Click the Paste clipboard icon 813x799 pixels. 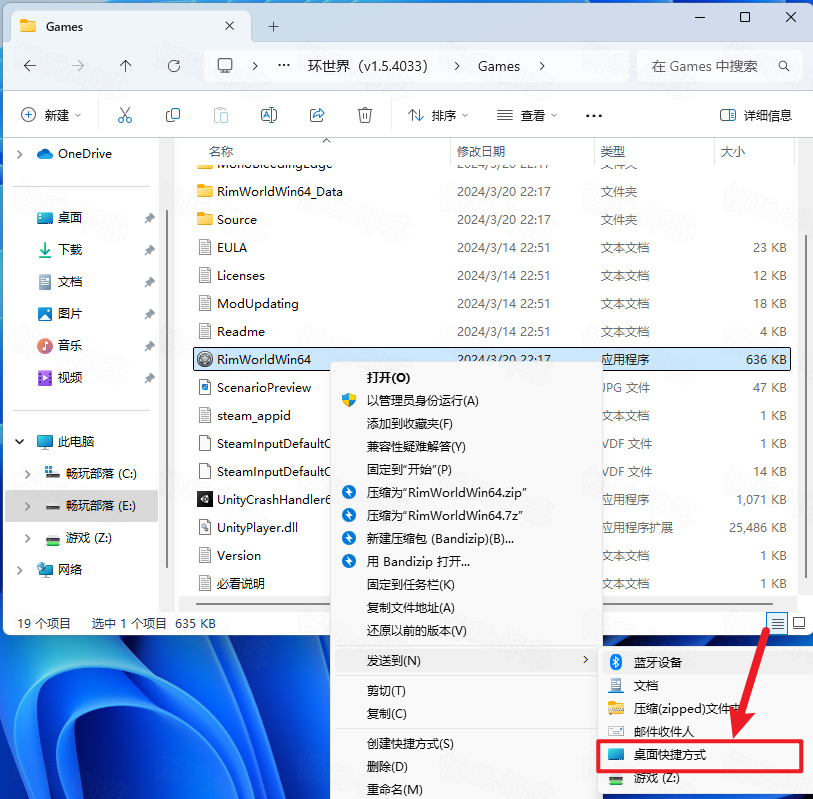pyautogui.click(x=220, y=115)
